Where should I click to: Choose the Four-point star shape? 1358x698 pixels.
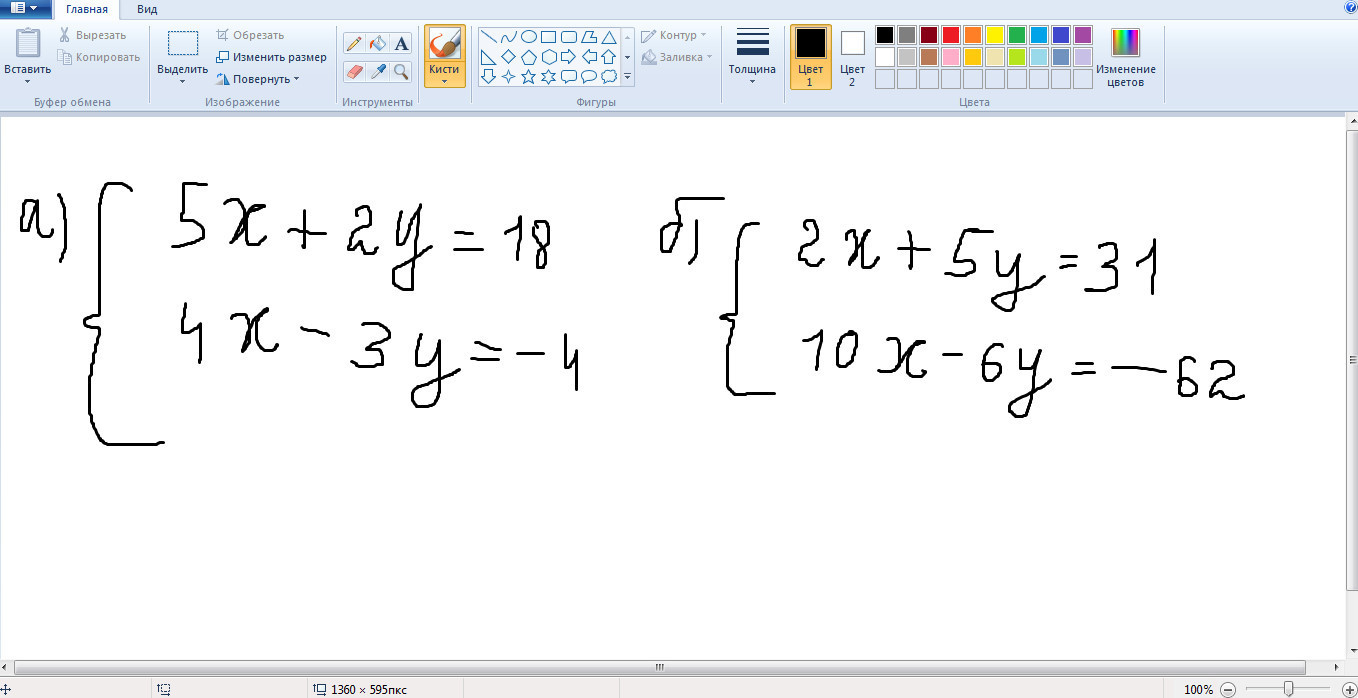click(509, 76)
